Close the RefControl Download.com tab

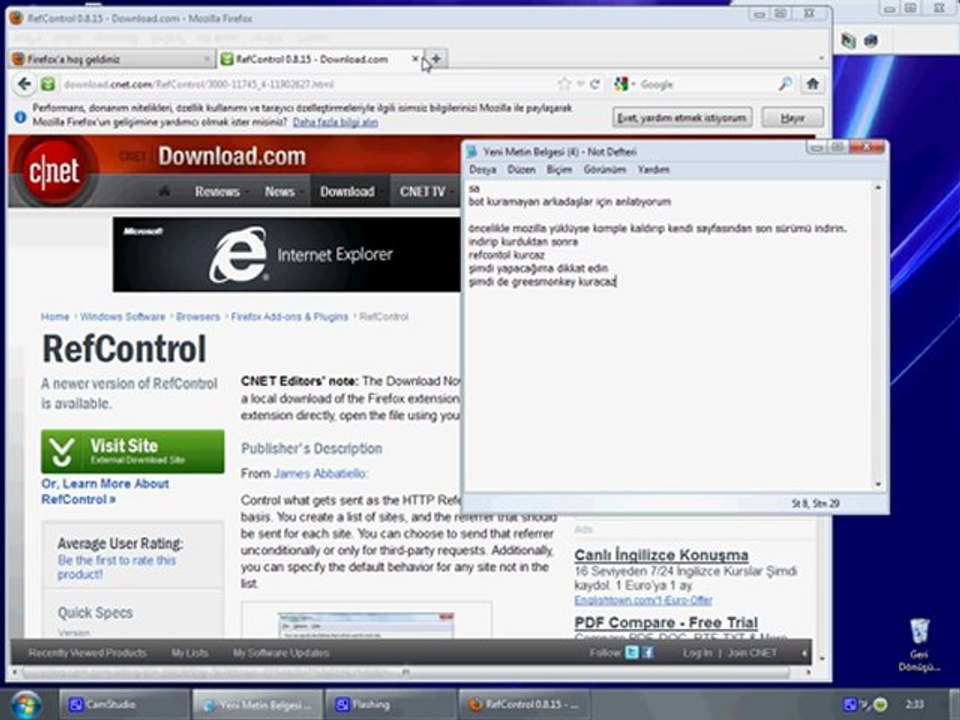pos(415,59)
